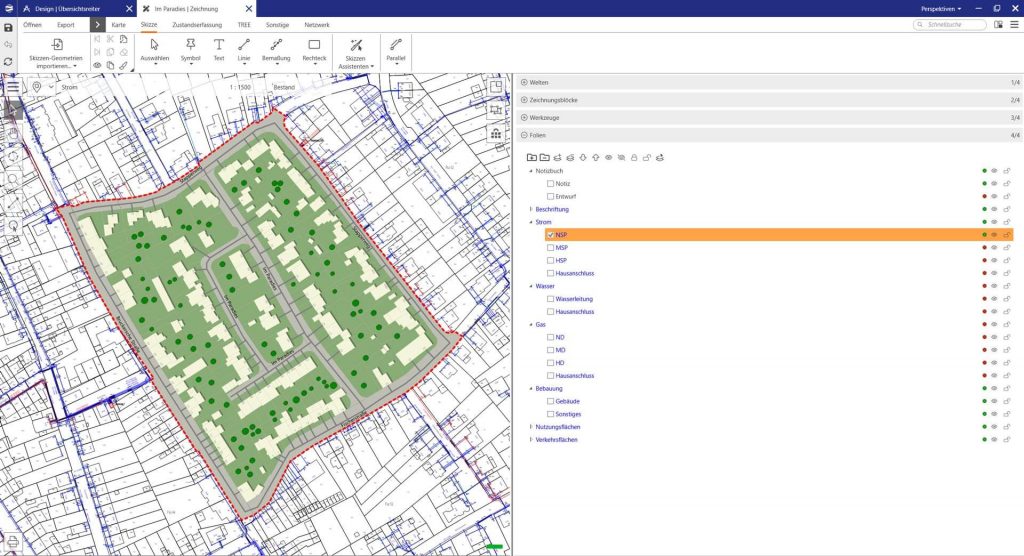Screen dimensions: 1024x556
Task: Uncheck the NSP layer checkbox
Action: (x=550, y=235)
